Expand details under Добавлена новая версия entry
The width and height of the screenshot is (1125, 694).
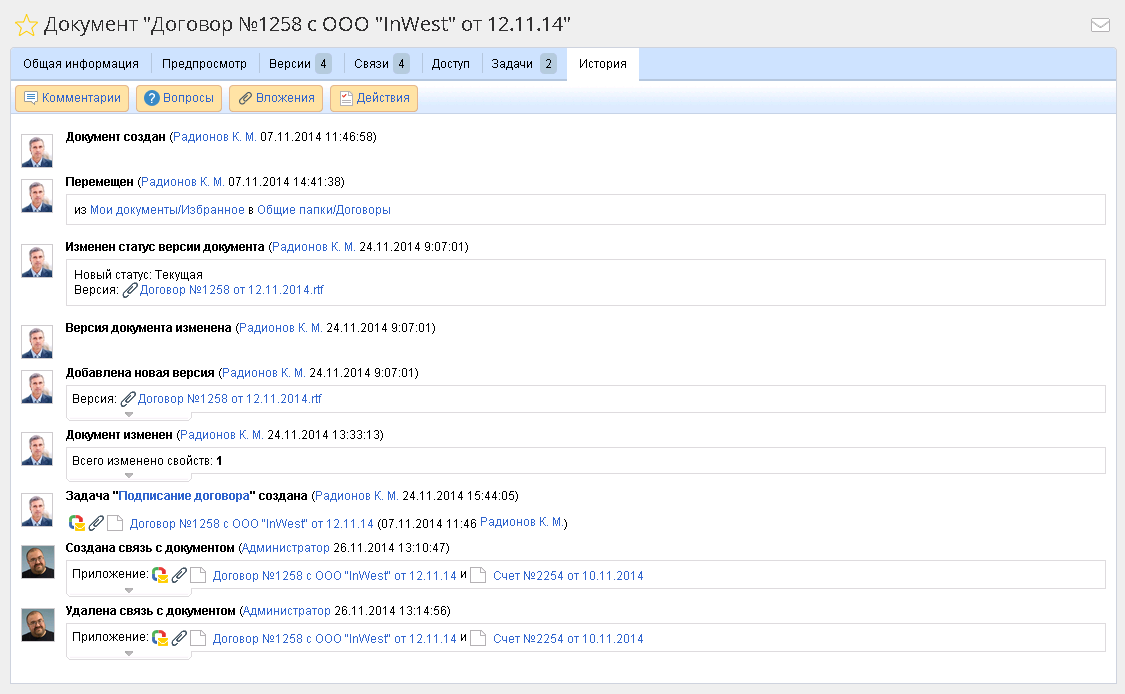coord(128,414)
